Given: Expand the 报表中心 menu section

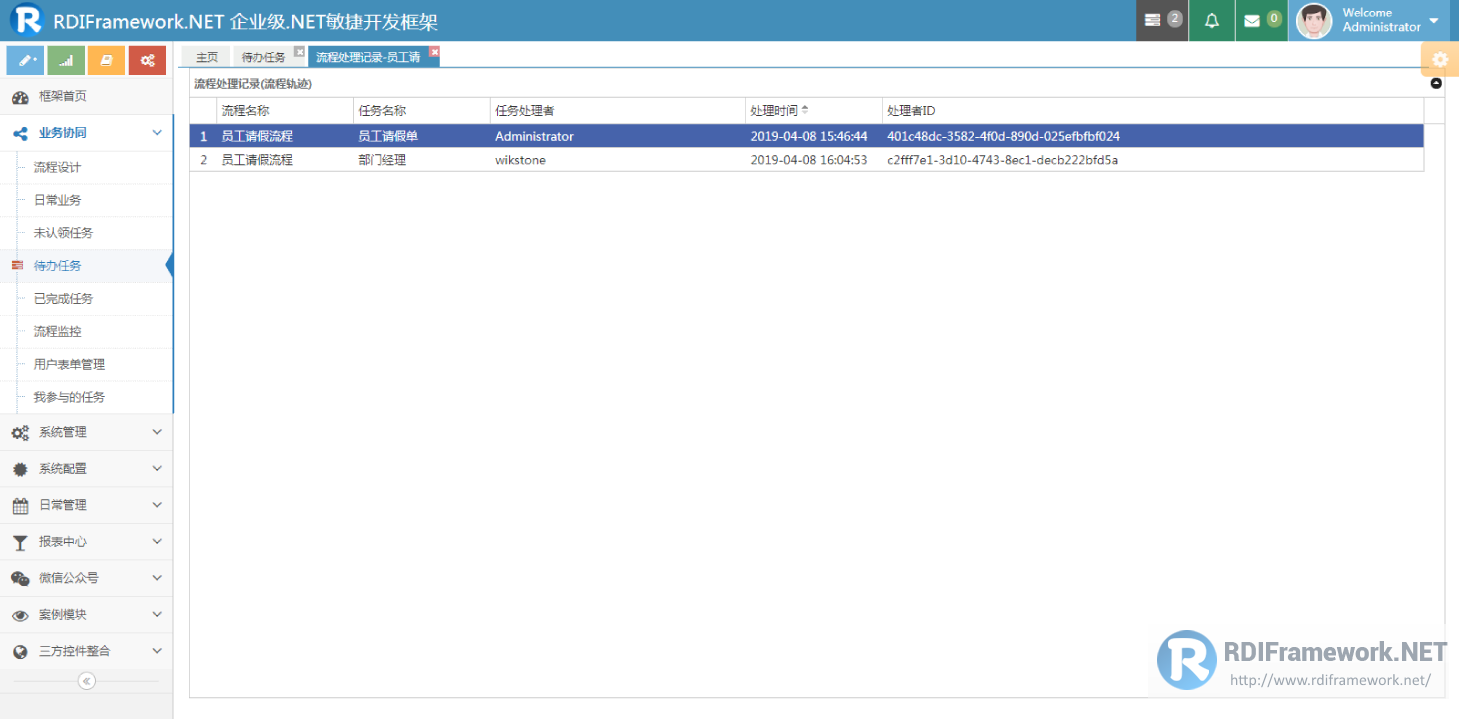Looking at the screenshot, I should point(86,541).
